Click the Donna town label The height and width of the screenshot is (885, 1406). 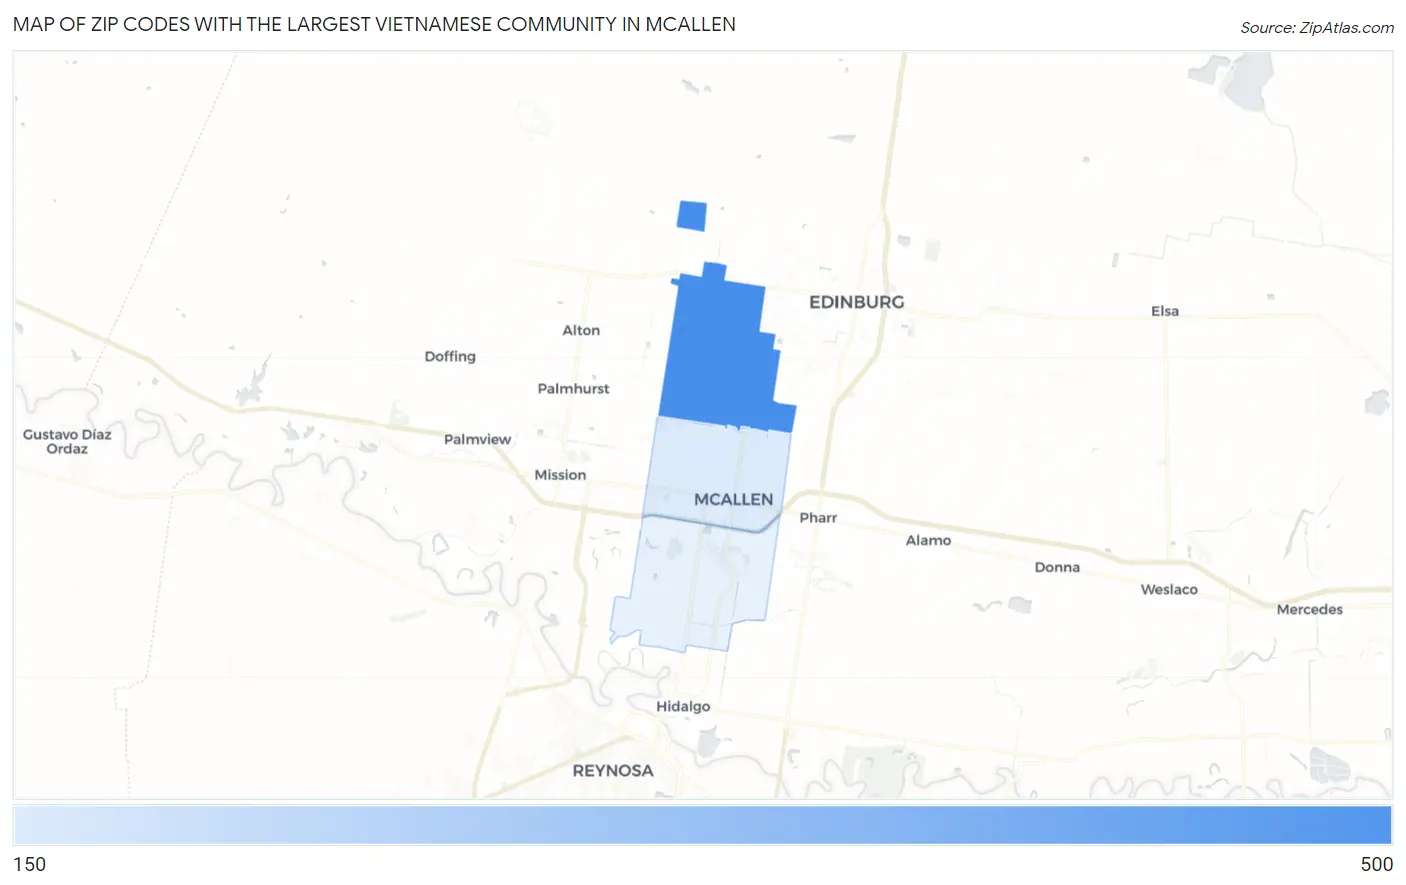click(x=1056, y=567)
